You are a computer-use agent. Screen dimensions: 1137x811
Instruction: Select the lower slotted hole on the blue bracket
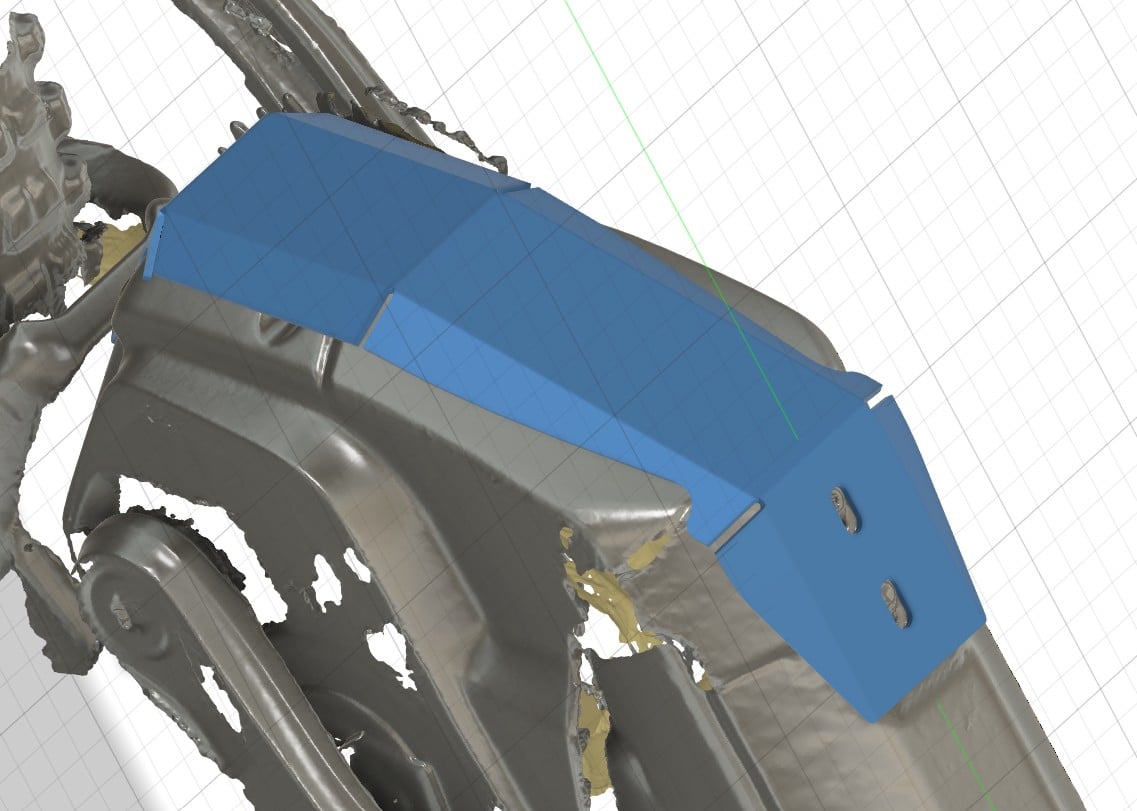point(896,604)
